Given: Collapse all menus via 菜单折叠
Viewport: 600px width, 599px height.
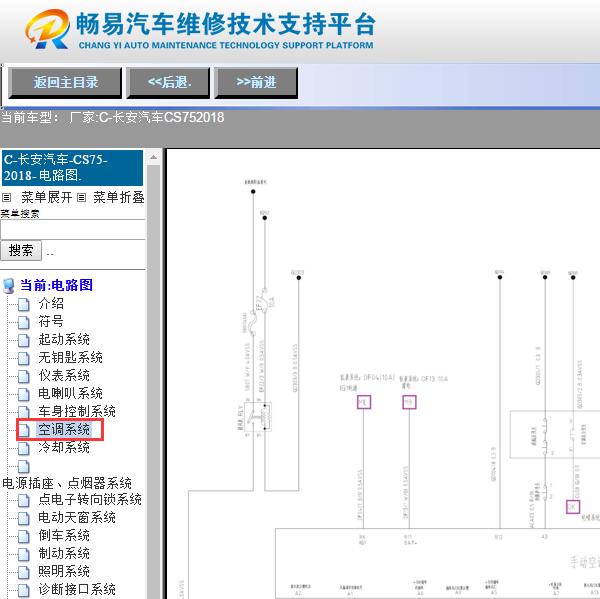Looking at the screenshot, I should coord(119,197).
